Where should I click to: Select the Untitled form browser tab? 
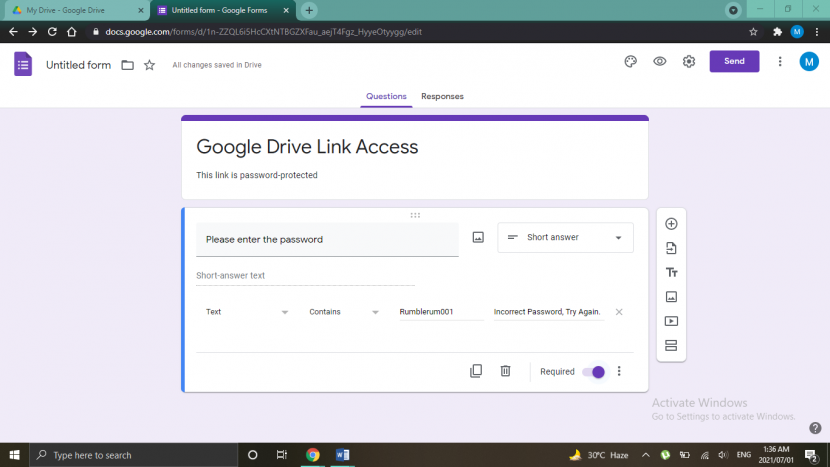tap(220, 10)
